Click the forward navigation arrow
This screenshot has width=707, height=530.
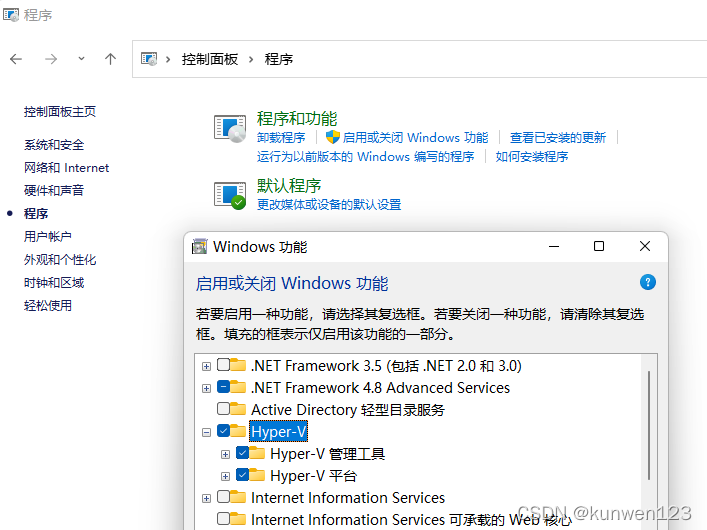(x=51, y=59)
